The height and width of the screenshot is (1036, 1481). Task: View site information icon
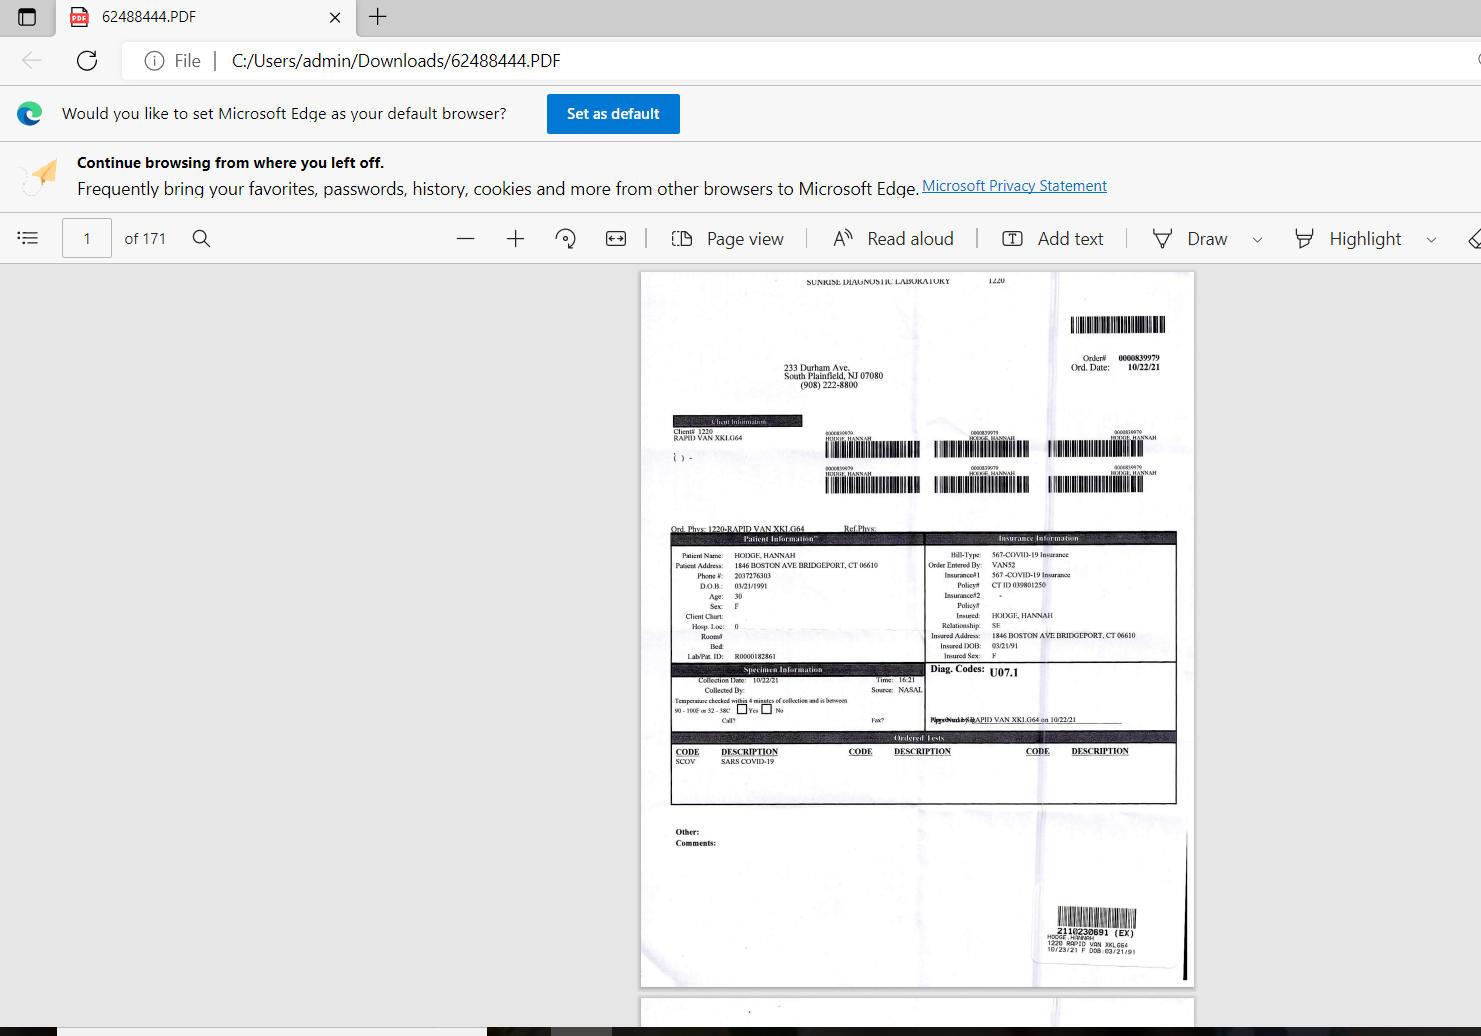(154, 61)
